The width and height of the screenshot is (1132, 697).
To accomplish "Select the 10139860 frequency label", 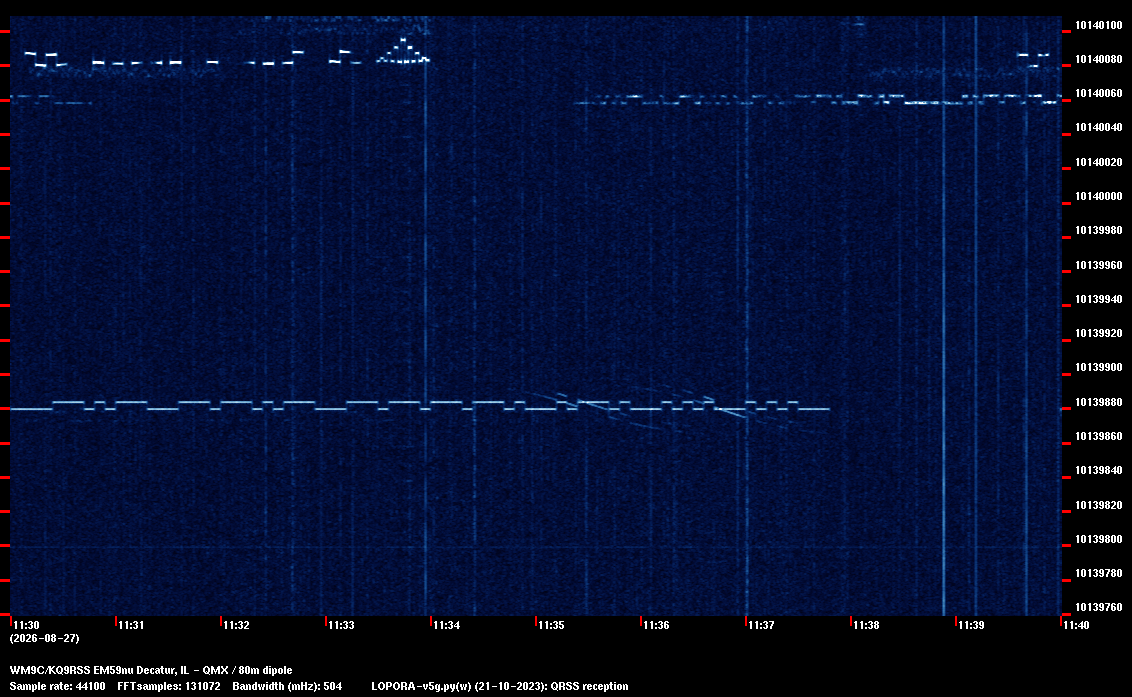I will tap(1099, 436).
